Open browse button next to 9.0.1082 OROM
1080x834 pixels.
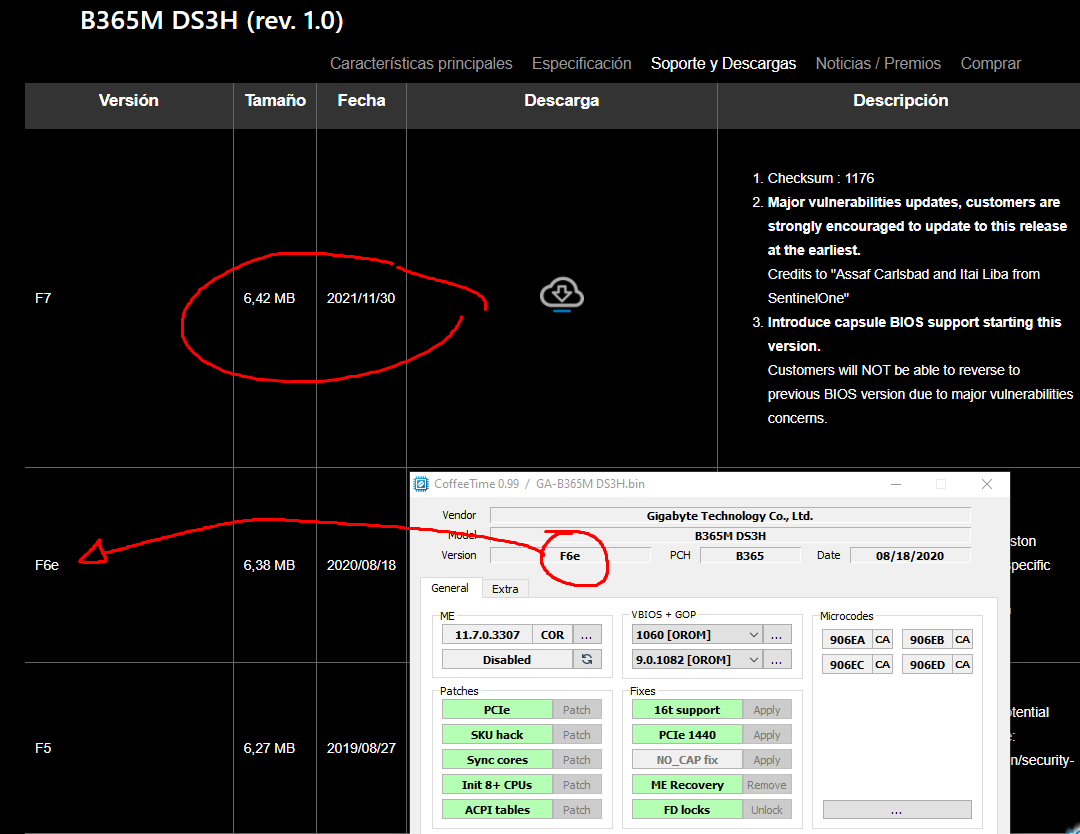pos(777,660)
